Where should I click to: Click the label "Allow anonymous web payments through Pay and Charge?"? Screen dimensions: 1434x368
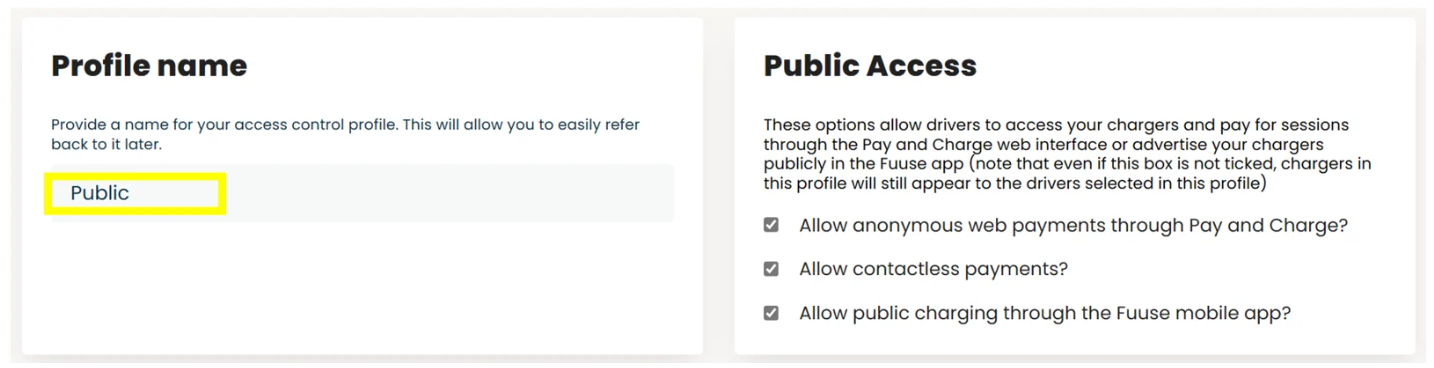tap(1073, 226)
